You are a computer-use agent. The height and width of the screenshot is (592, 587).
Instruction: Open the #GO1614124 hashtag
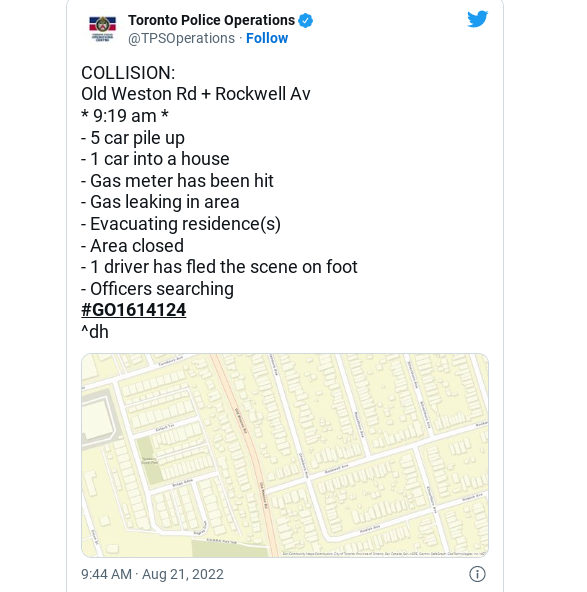pos(134,310)
